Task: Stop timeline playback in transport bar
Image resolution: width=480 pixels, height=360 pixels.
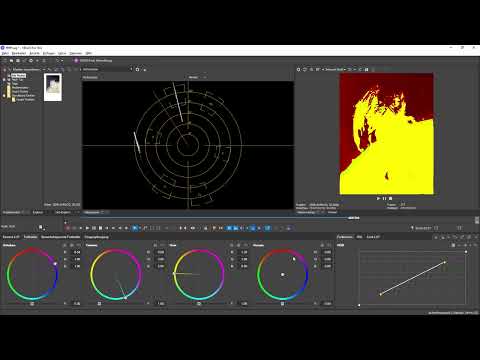Action: pos(100,228)
